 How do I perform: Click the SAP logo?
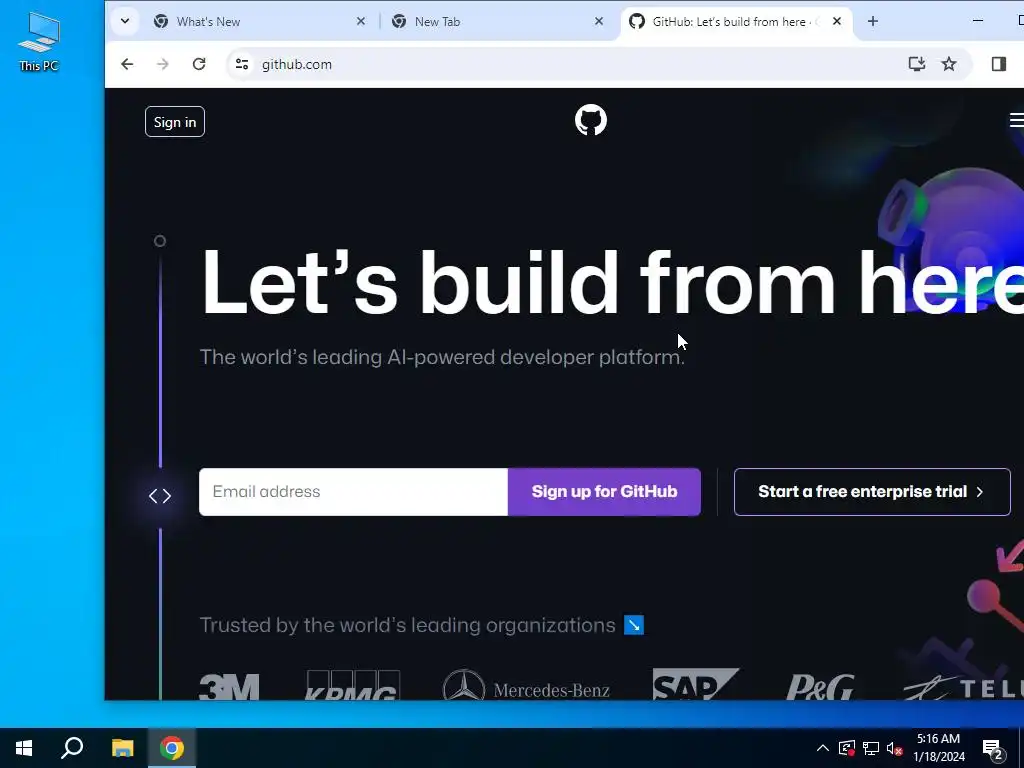(696, 684)
